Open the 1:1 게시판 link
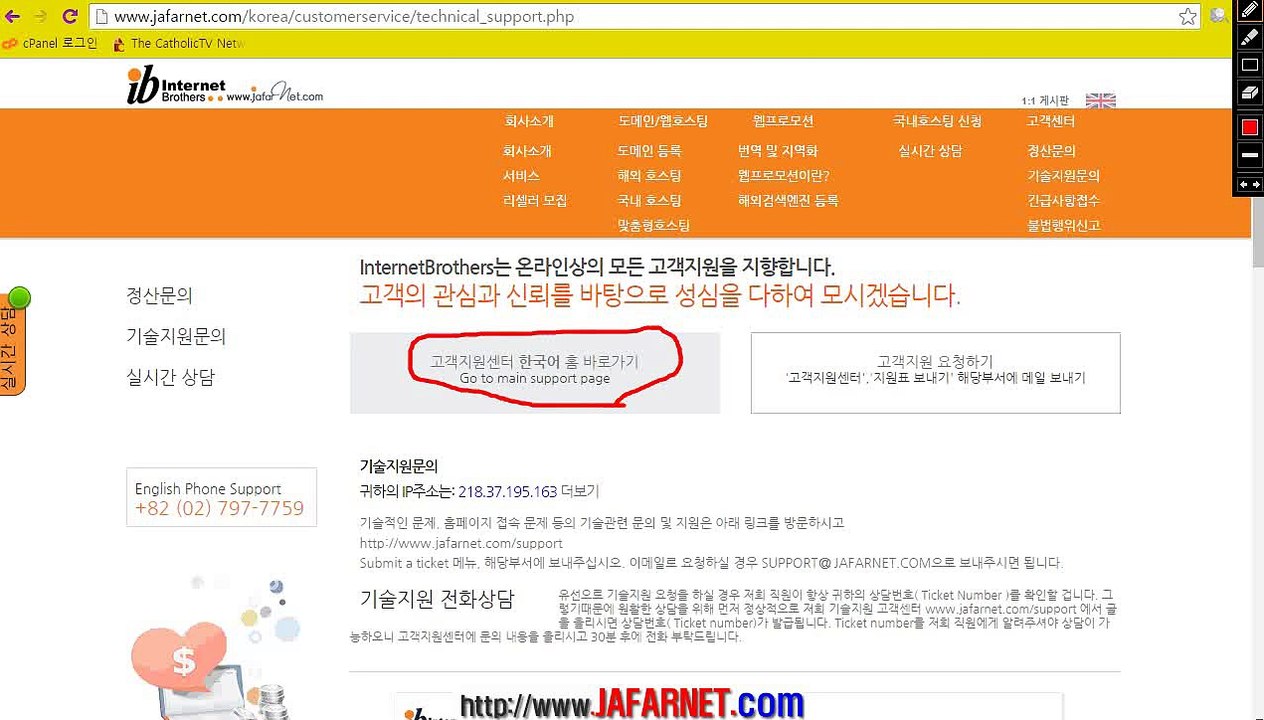Image resolution: width=1264 pixels, height=720 pixels. pos(1045,101)
